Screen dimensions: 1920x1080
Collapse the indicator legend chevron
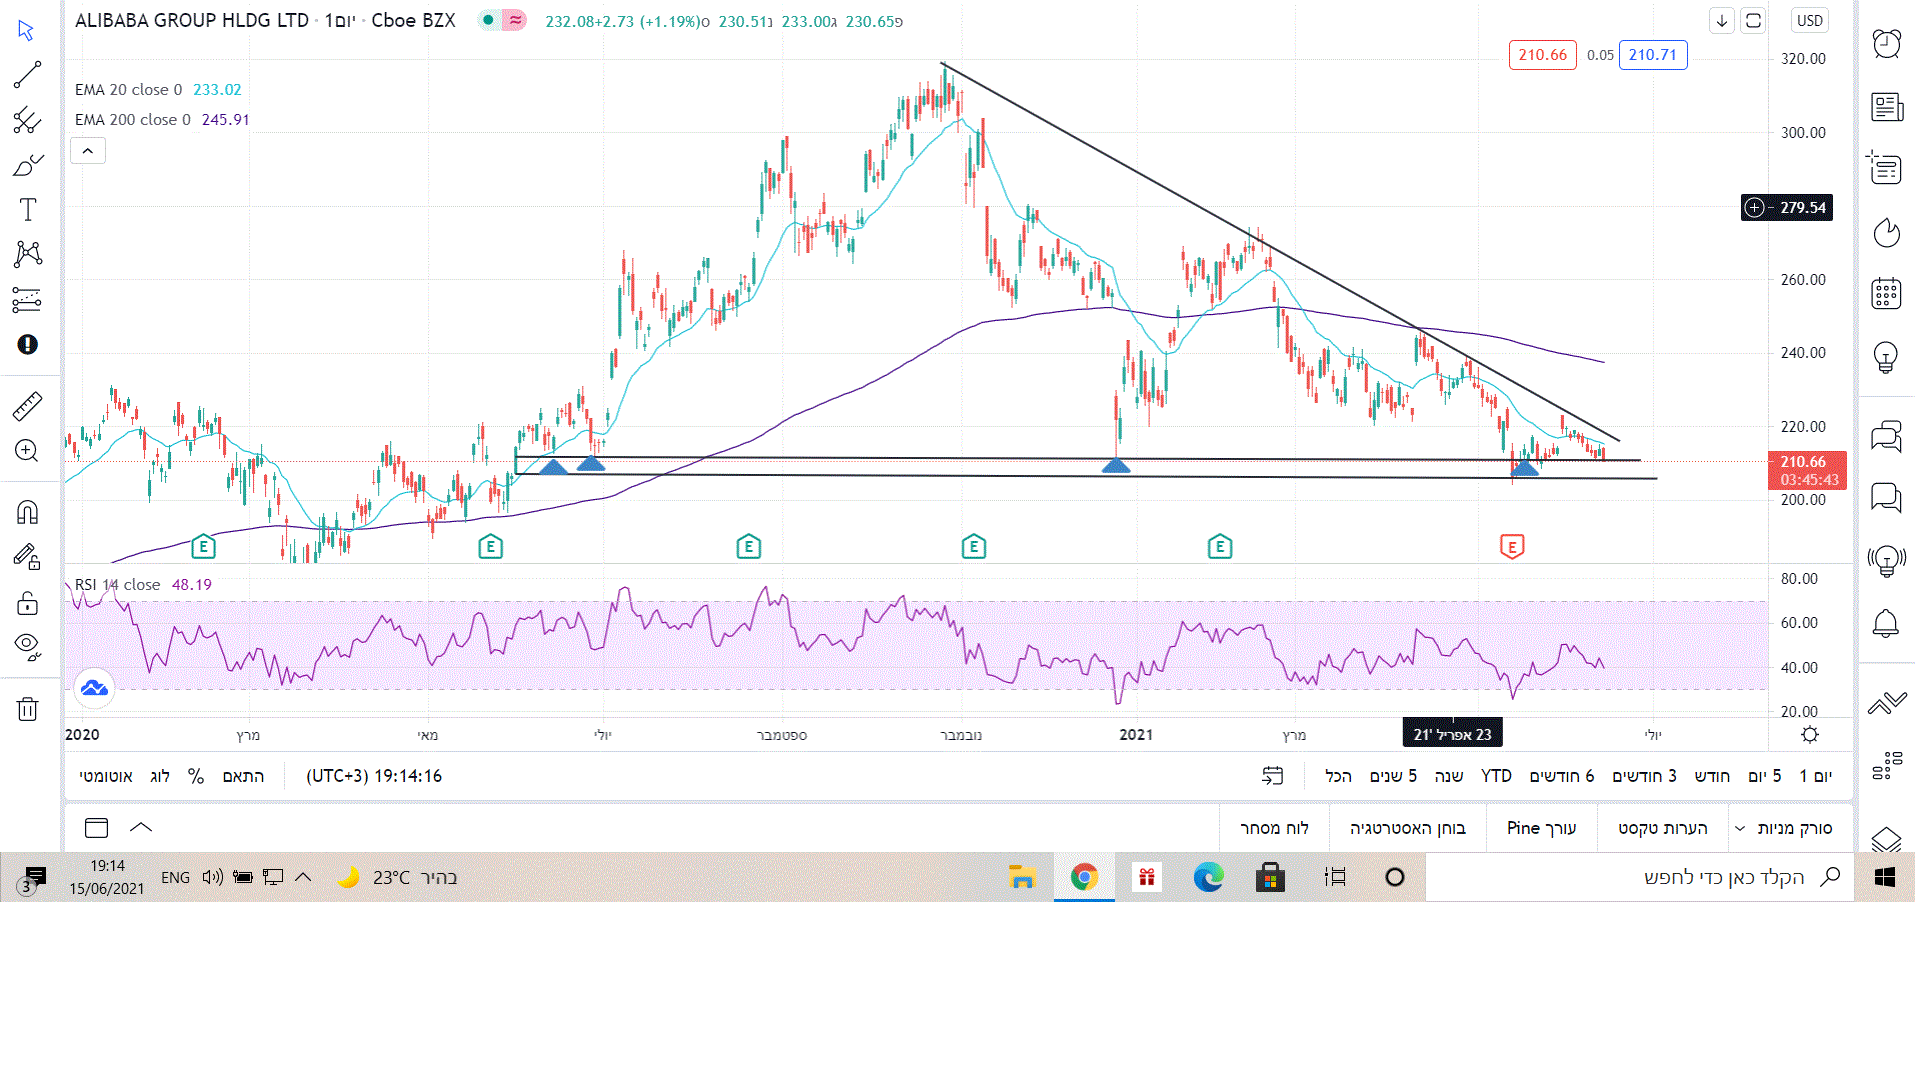coord(88,151)
